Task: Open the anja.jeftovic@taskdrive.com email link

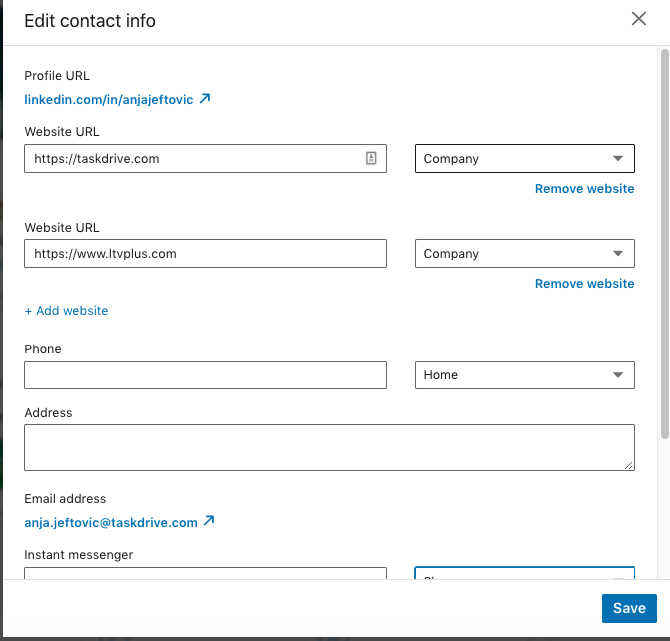Action: pos(111,522)
